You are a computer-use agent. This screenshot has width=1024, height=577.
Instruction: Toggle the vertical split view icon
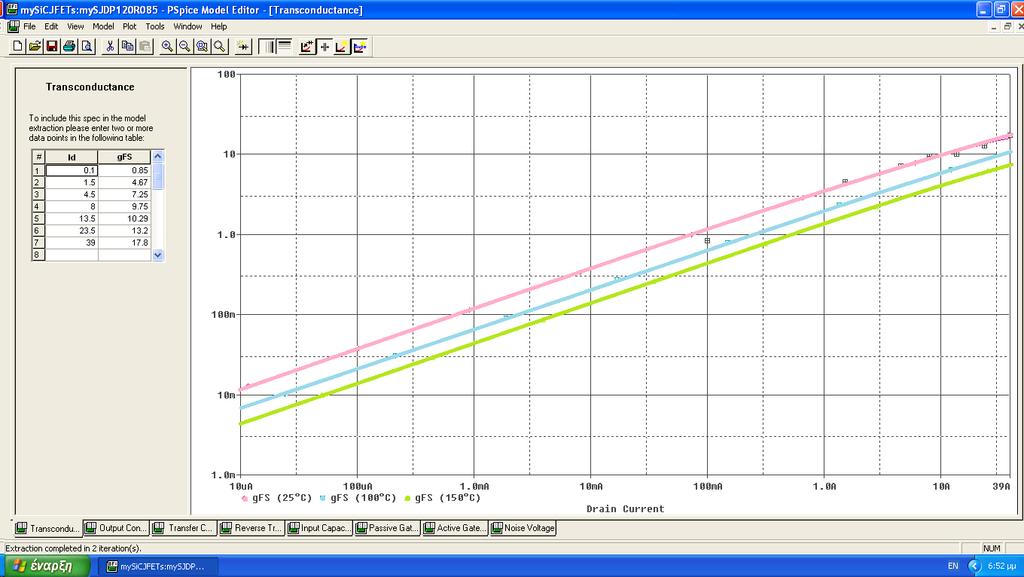[x=267, y=46]
